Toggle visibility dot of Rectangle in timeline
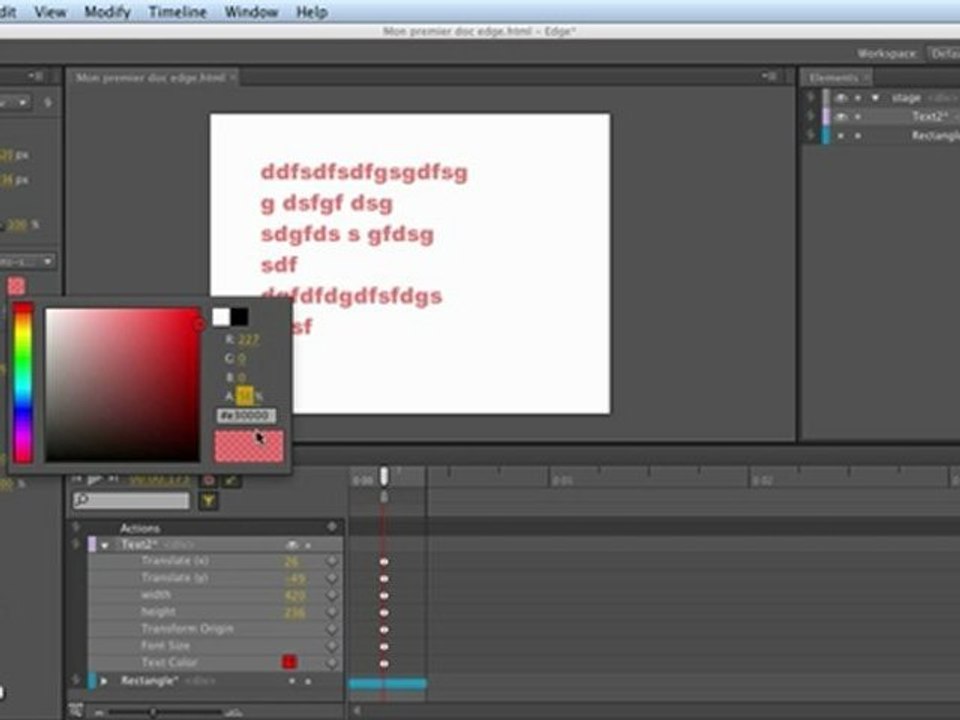The height and width of the screenshot is (720, 960). click(291, 681)
